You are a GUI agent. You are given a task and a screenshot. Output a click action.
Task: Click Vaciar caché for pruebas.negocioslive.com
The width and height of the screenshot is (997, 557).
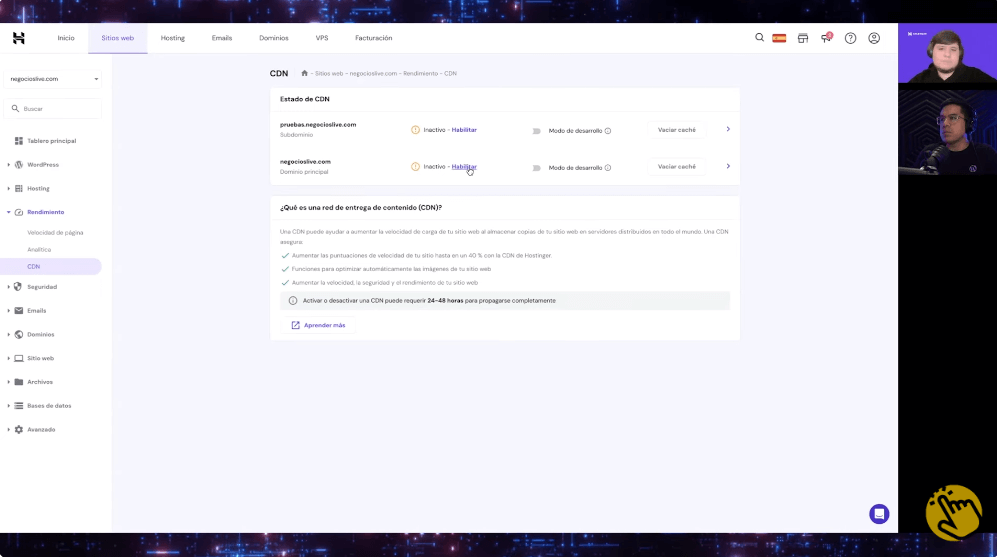pos(677,130)
